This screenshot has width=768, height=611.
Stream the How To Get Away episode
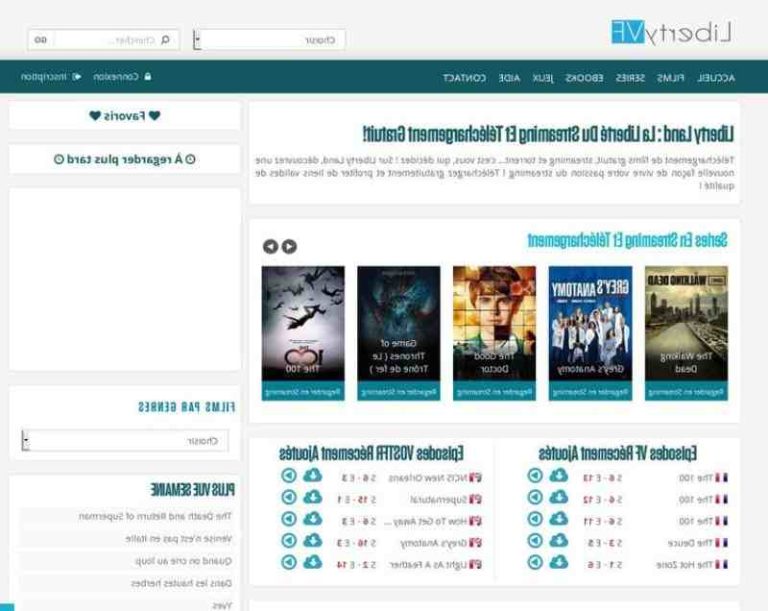(289, 519)
